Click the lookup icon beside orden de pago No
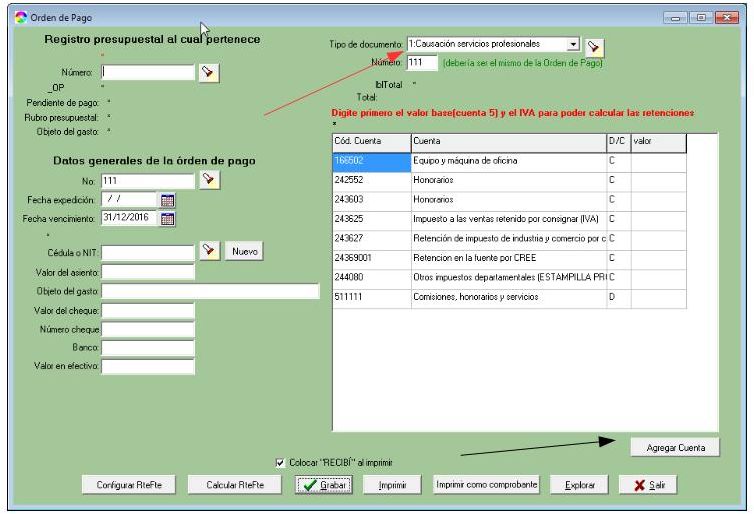This screenshot has width=754, height=514. point(209,180)
